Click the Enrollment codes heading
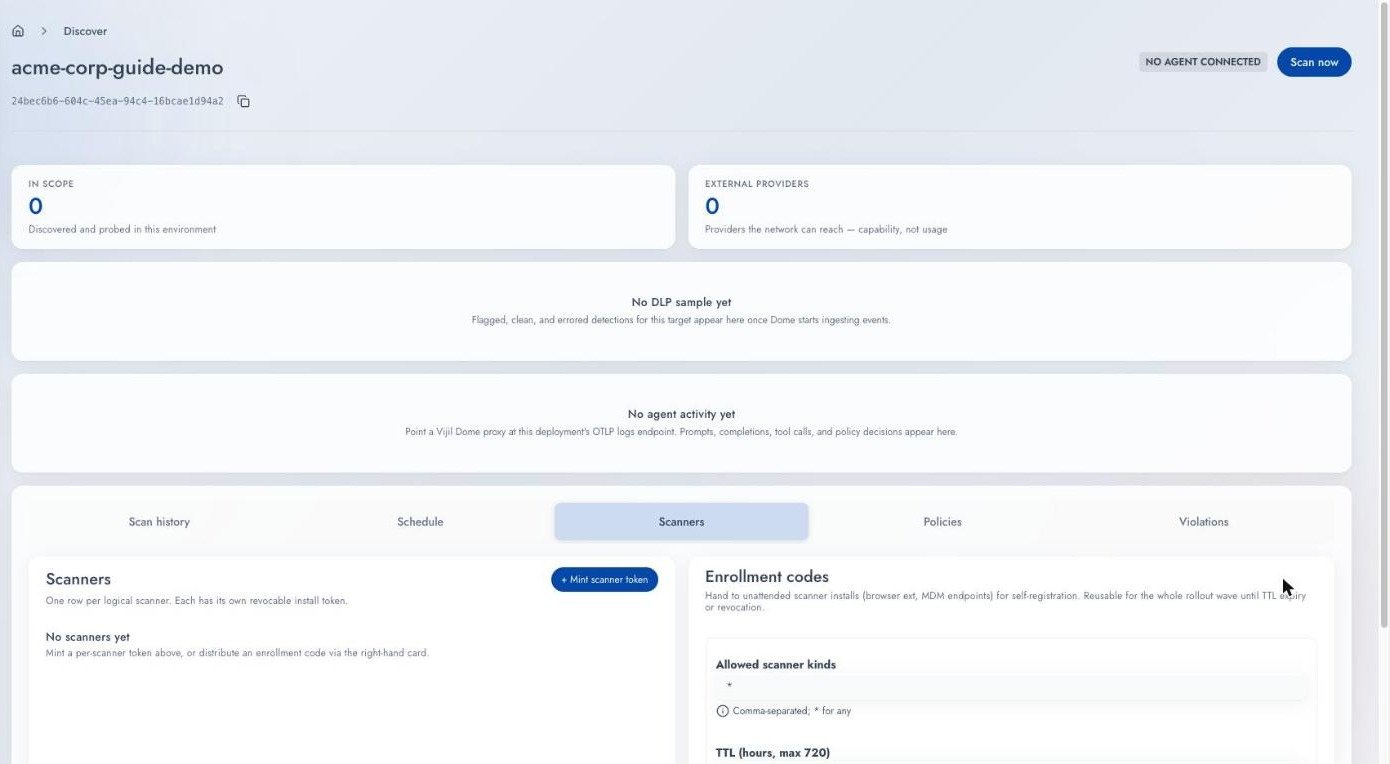Viewport: 1390px width, 764px height. pyautogui.click(x=767, y=577)
